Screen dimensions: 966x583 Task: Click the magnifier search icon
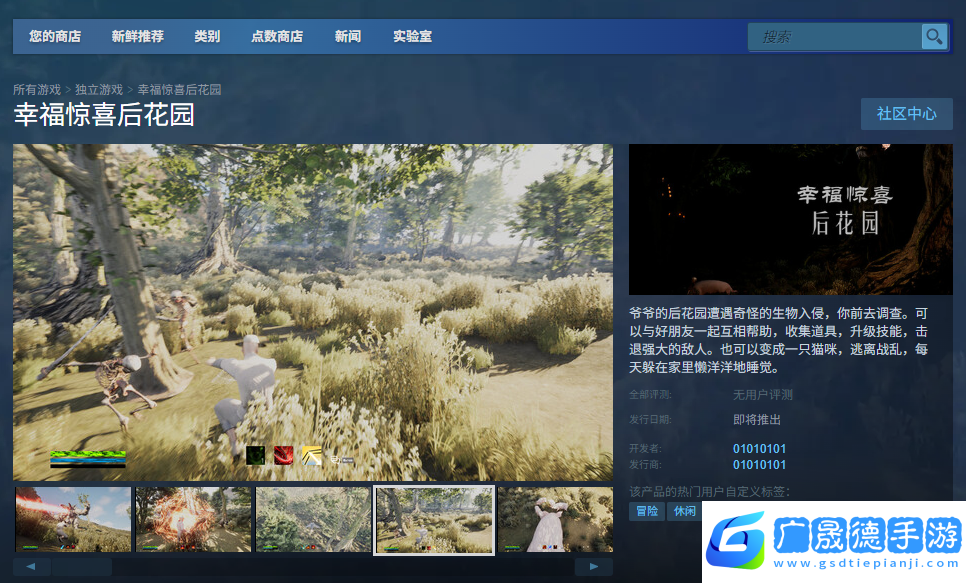pyautogui.click(x=934, y=37)
